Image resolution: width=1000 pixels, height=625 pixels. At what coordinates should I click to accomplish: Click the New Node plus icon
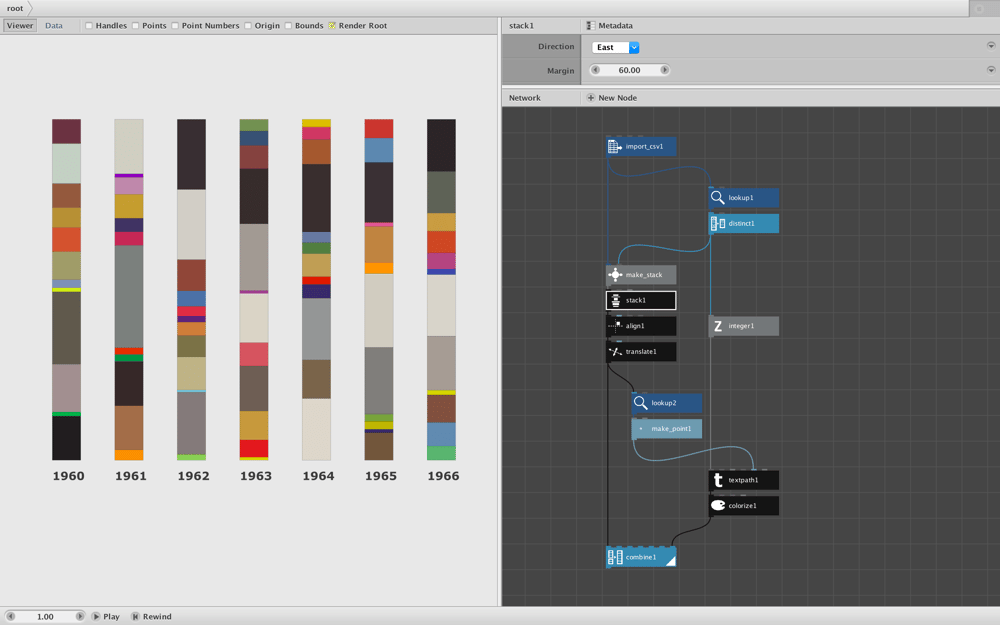[x=591, y=98]
